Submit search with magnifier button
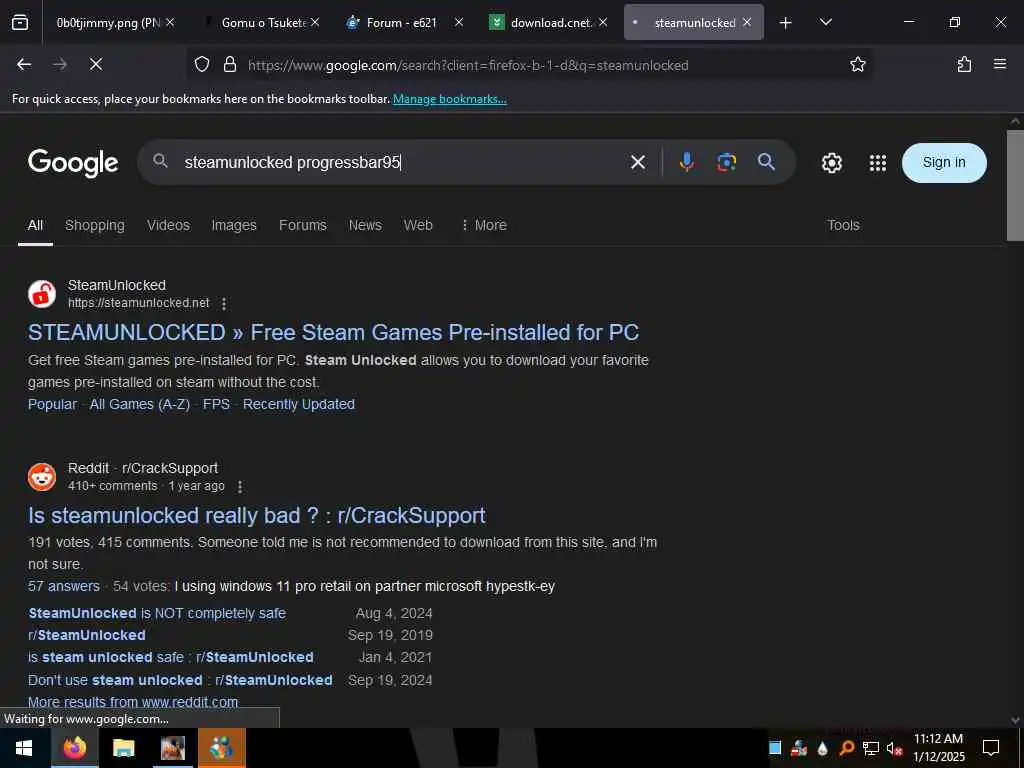The height and width of the screenshot is (768, 1024). pyautogui.click(x=766, y=162)
